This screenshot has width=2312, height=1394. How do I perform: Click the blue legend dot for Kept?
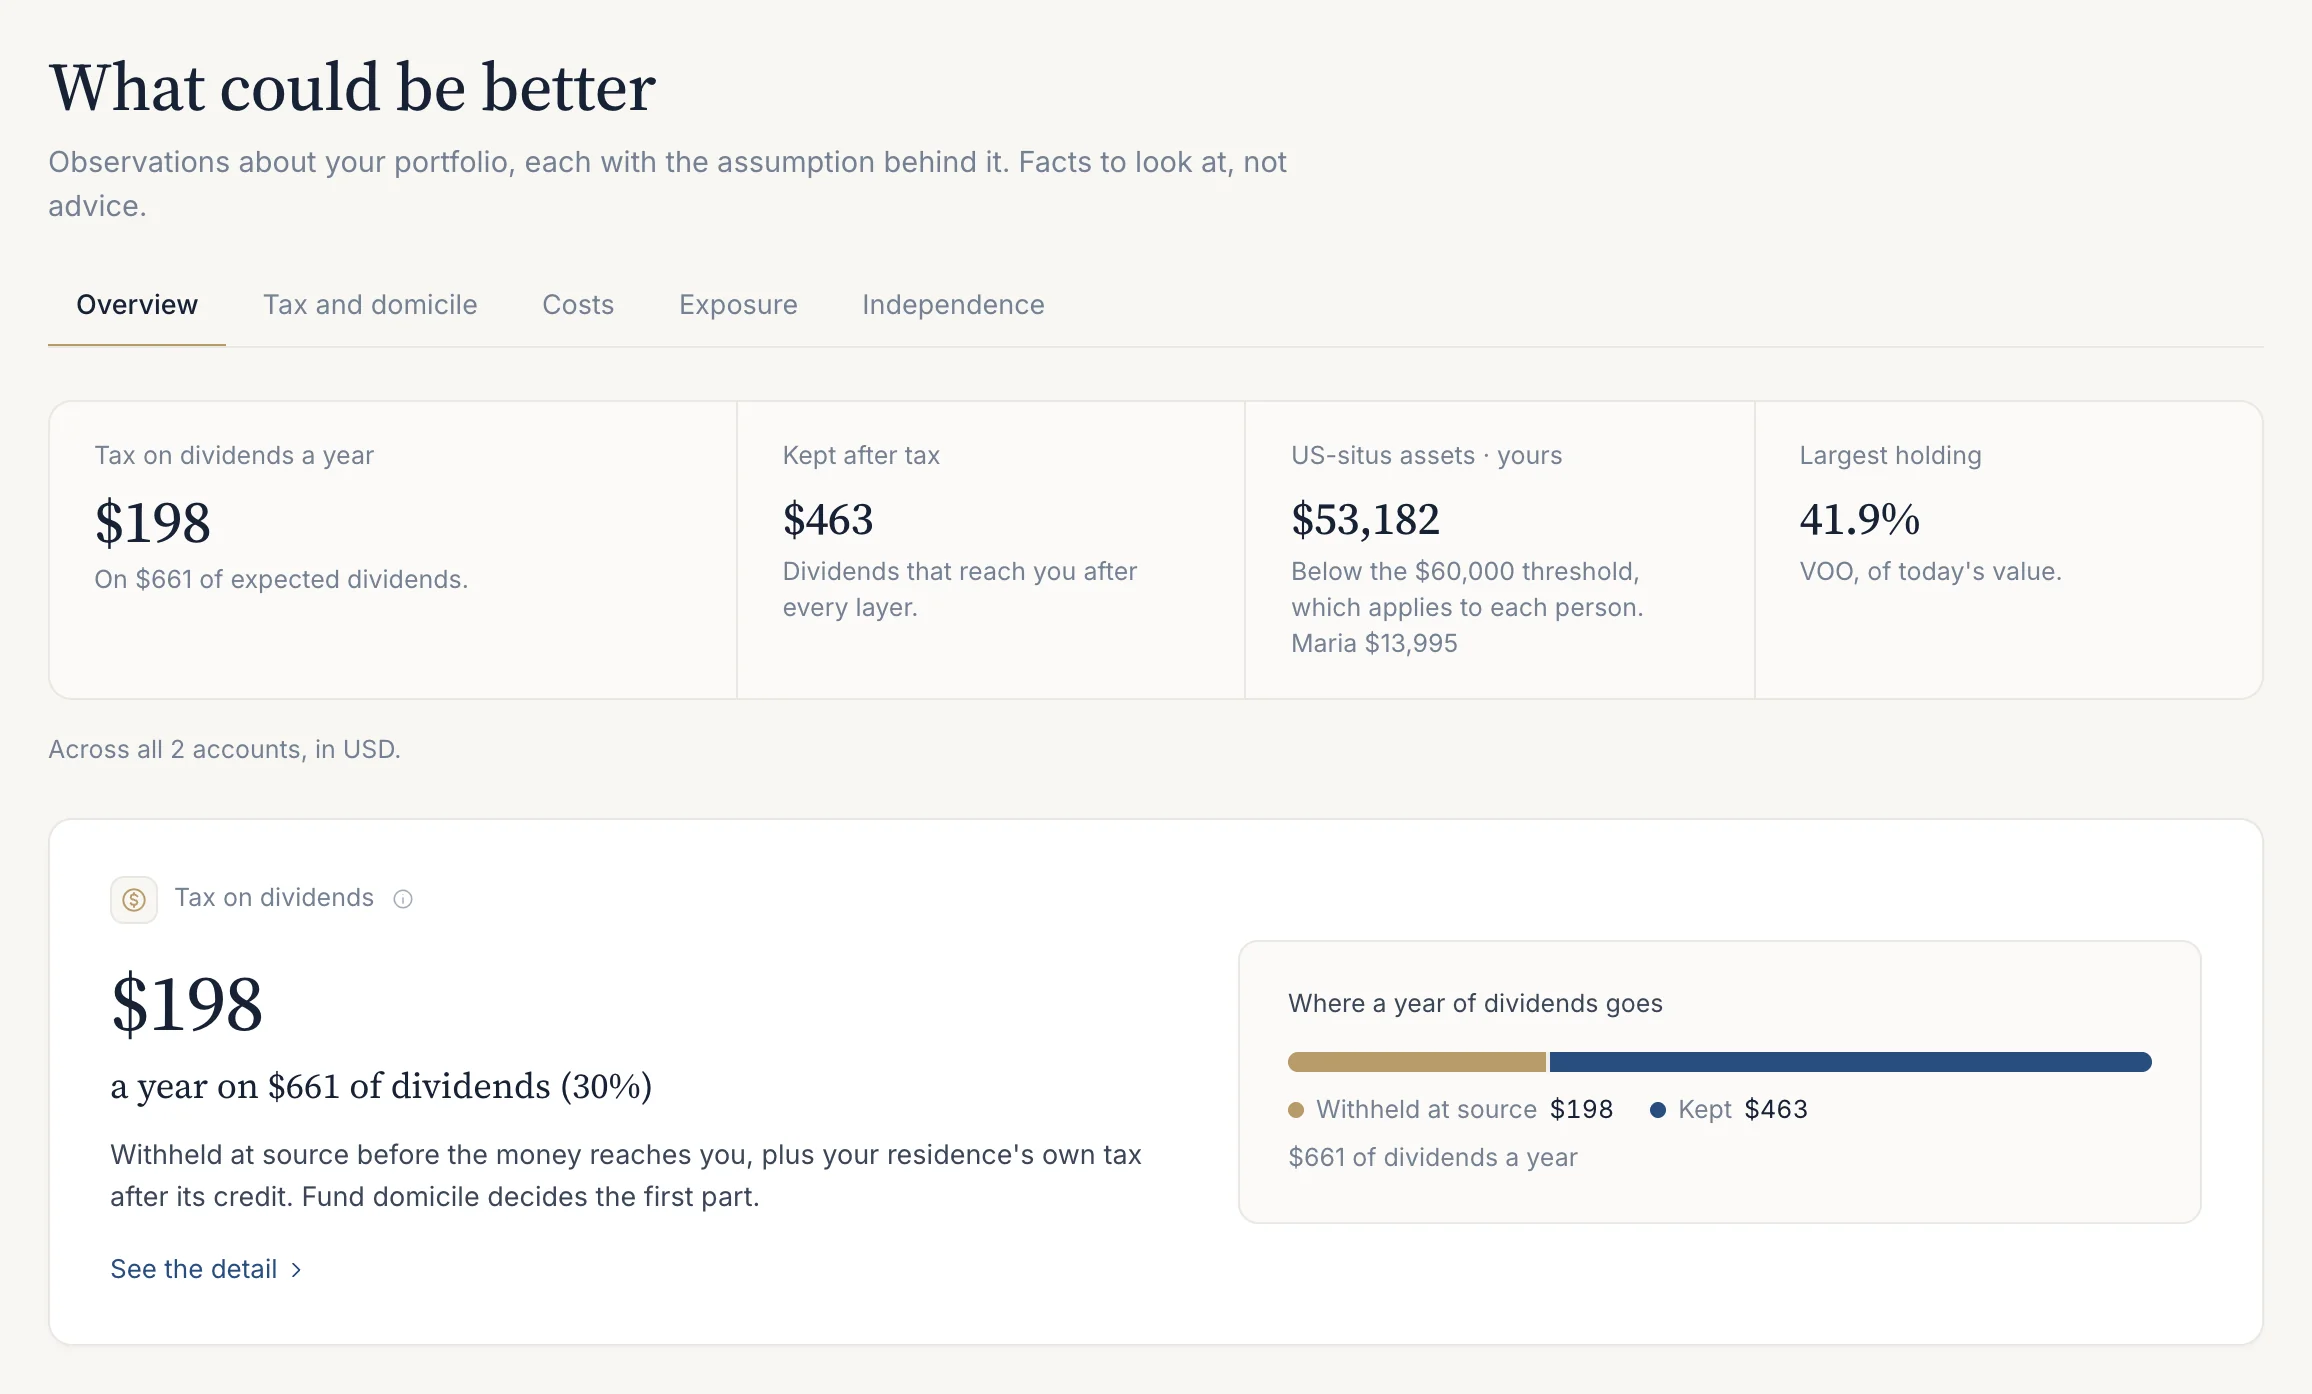(x=1657, y=1110)
